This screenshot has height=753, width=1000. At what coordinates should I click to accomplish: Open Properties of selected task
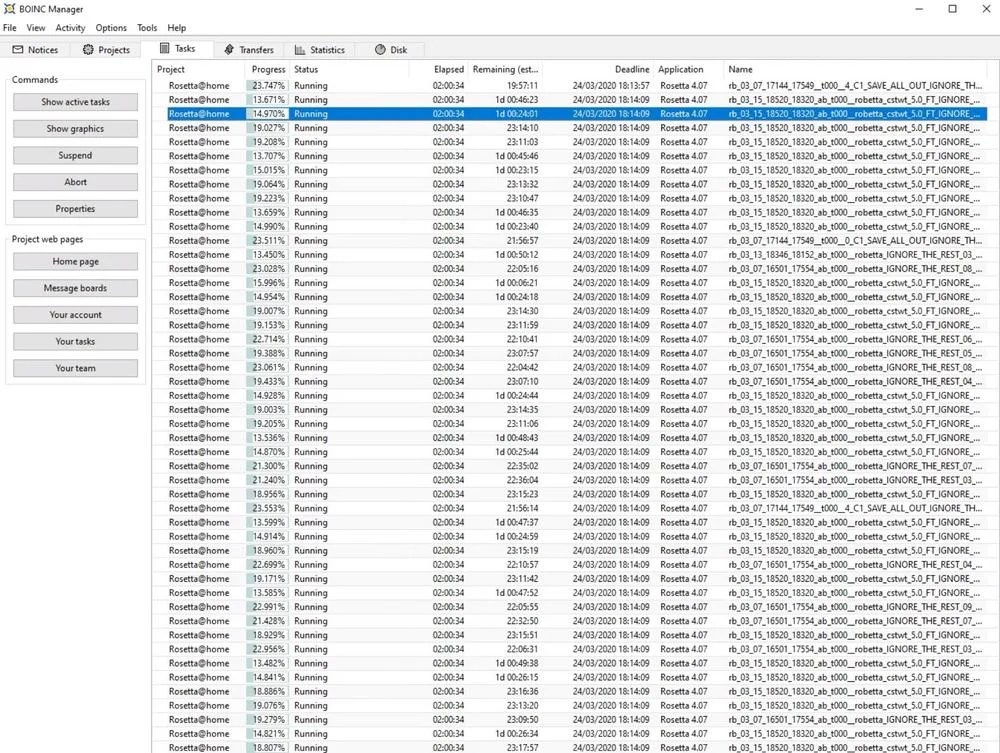(x=75, y=209)
